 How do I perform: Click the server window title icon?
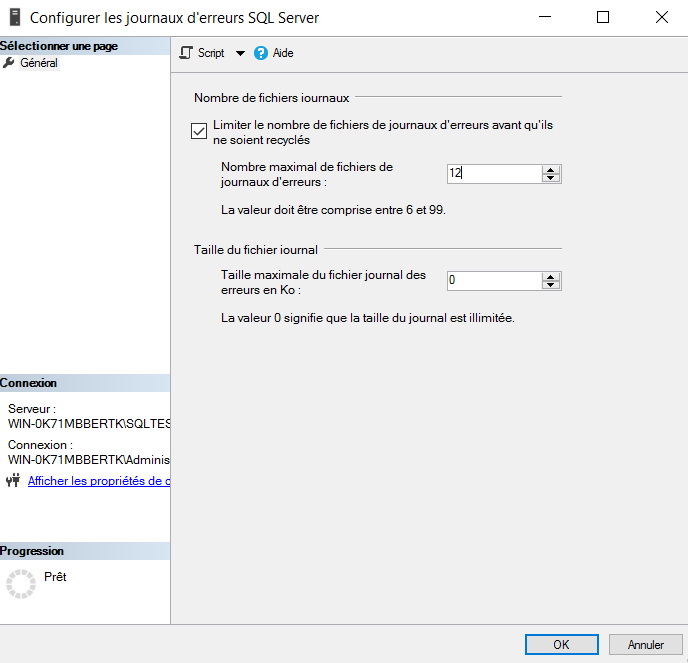pyautogui.click(x=14, y=17)
